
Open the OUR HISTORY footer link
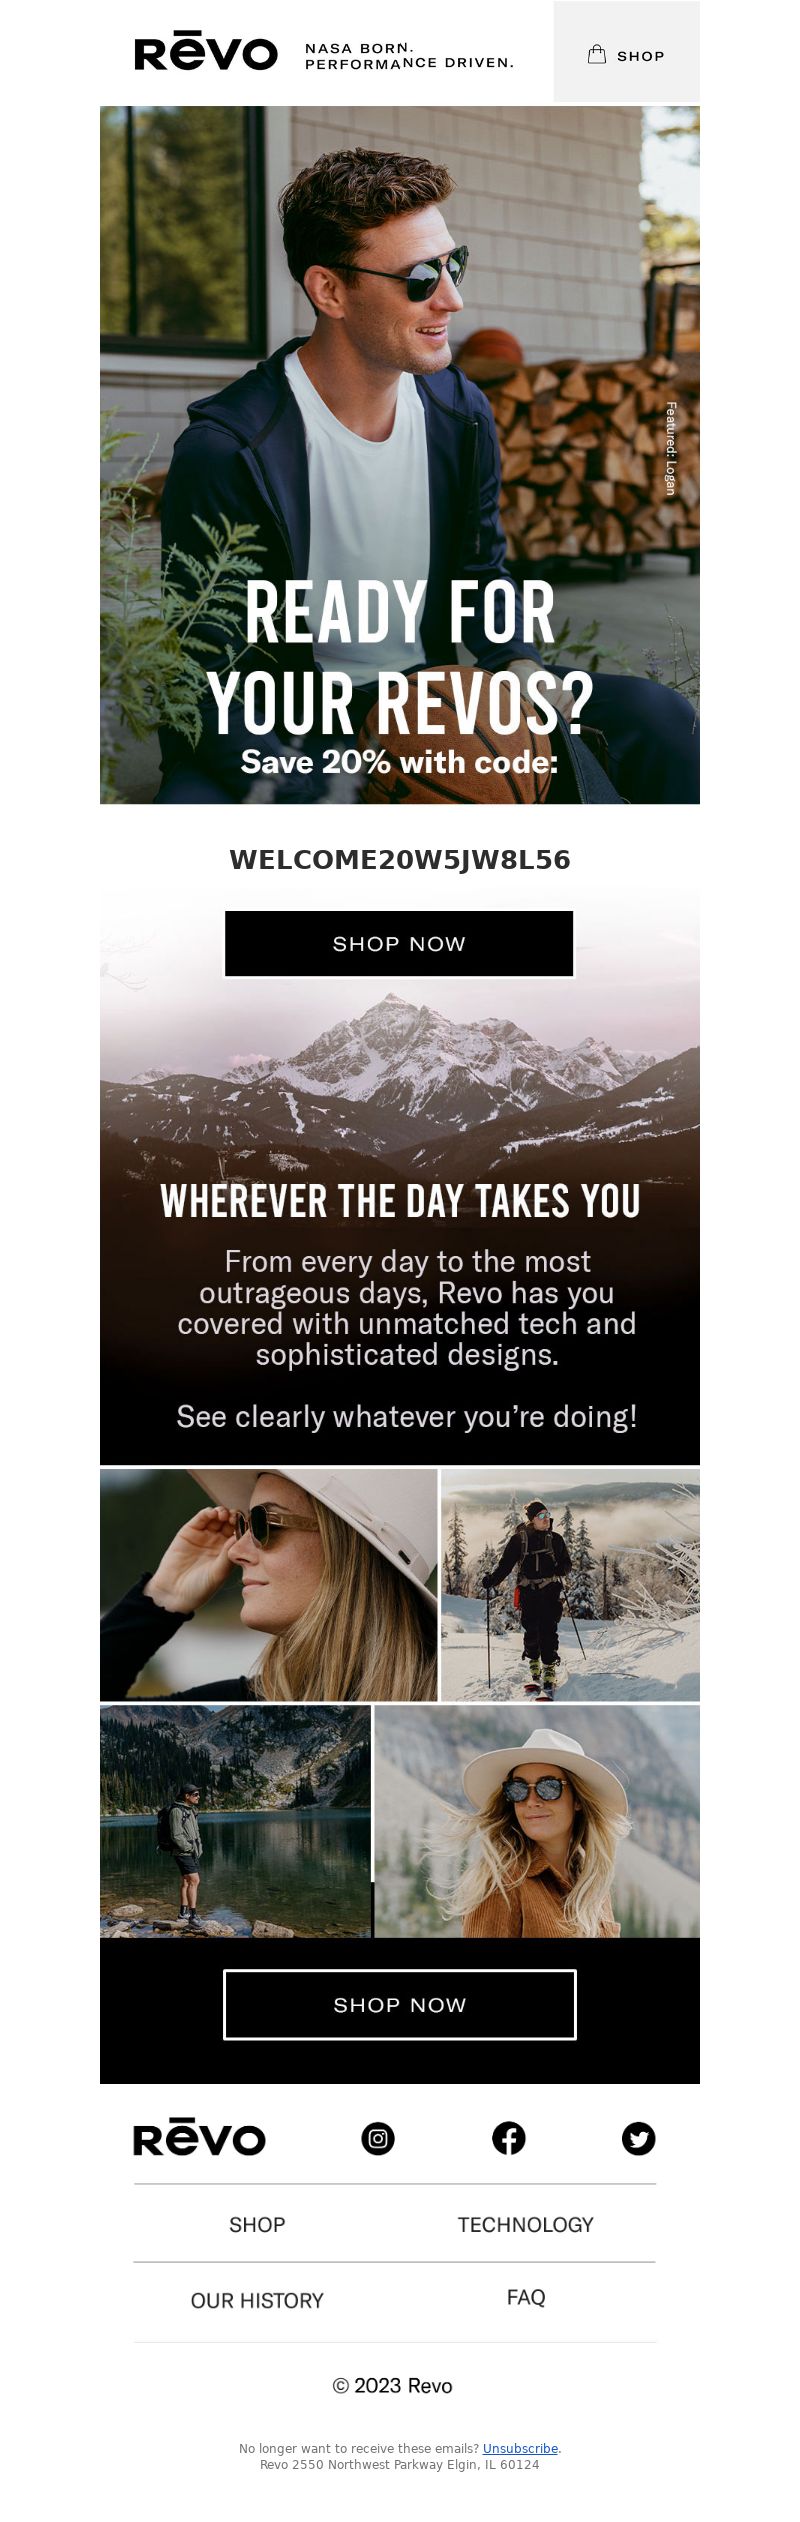click(257, 2300)
